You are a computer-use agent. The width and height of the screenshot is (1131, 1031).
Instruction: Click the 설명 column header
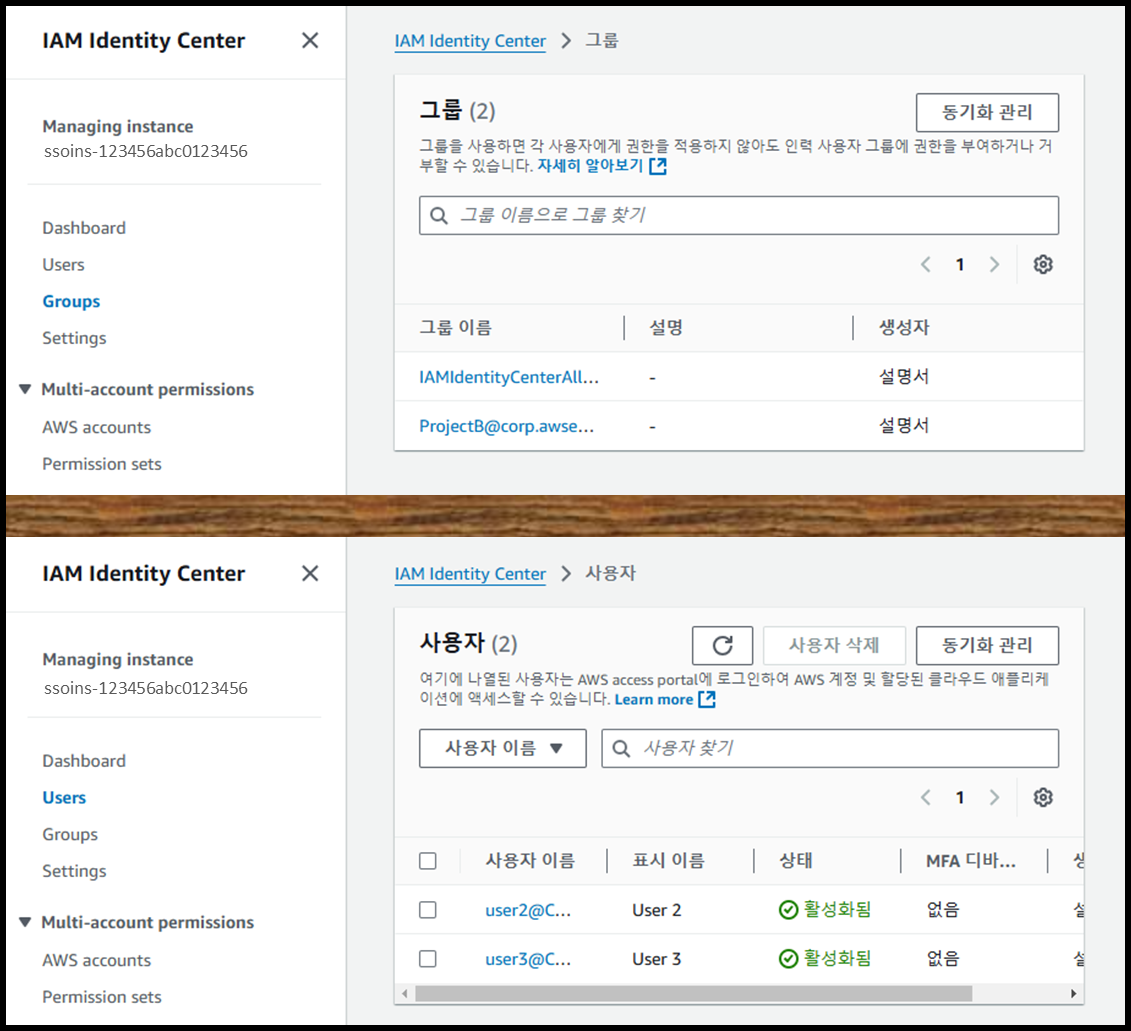(x=666, y=328)
